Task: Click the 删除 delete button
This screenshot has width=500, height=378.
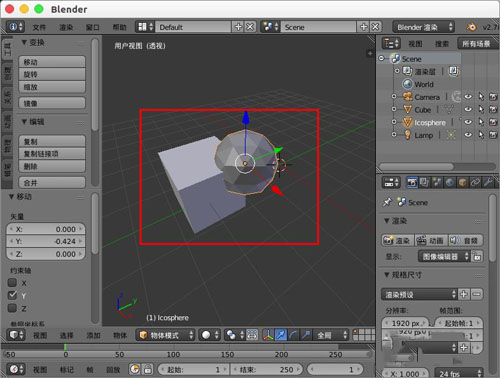Action: point(52,166)
